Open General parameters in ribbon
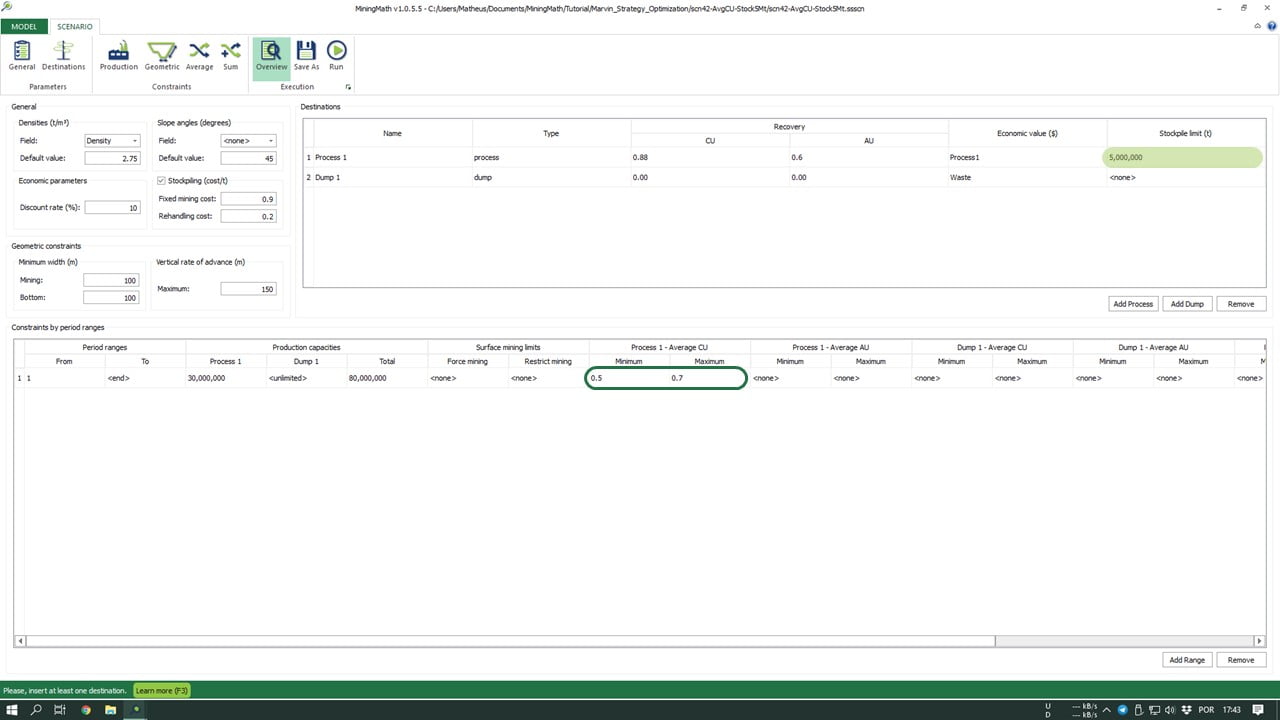1280x720 pixels. [22, 56]
